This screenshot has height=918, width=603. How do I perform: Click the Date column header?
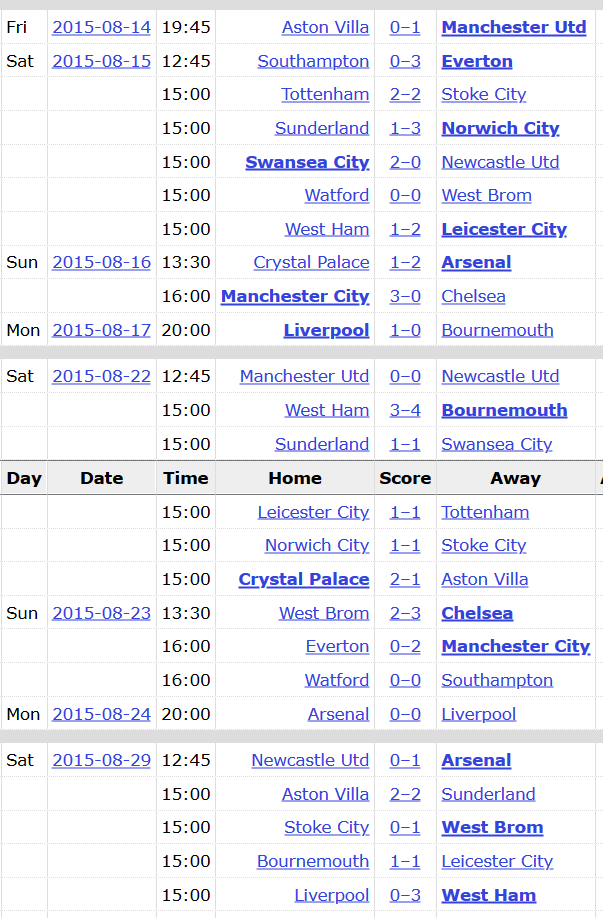102,478
